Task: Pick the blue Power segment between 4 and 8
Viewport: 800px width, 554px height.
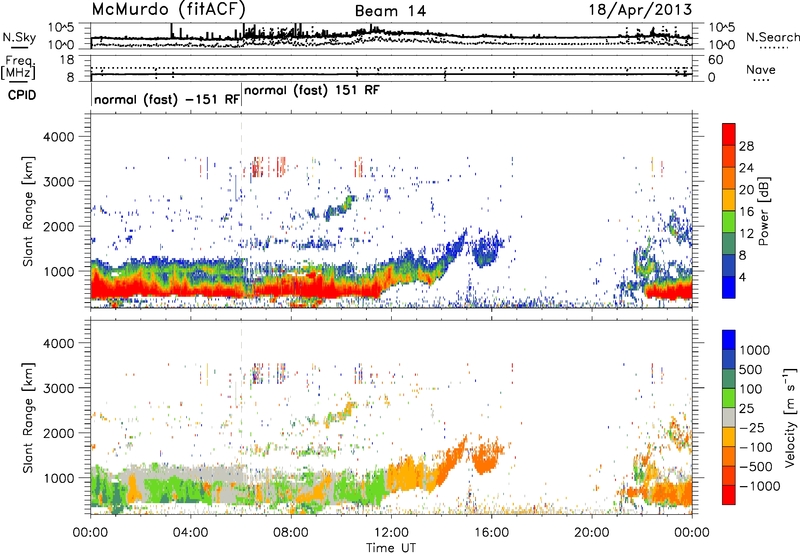Action: point(729,266)
